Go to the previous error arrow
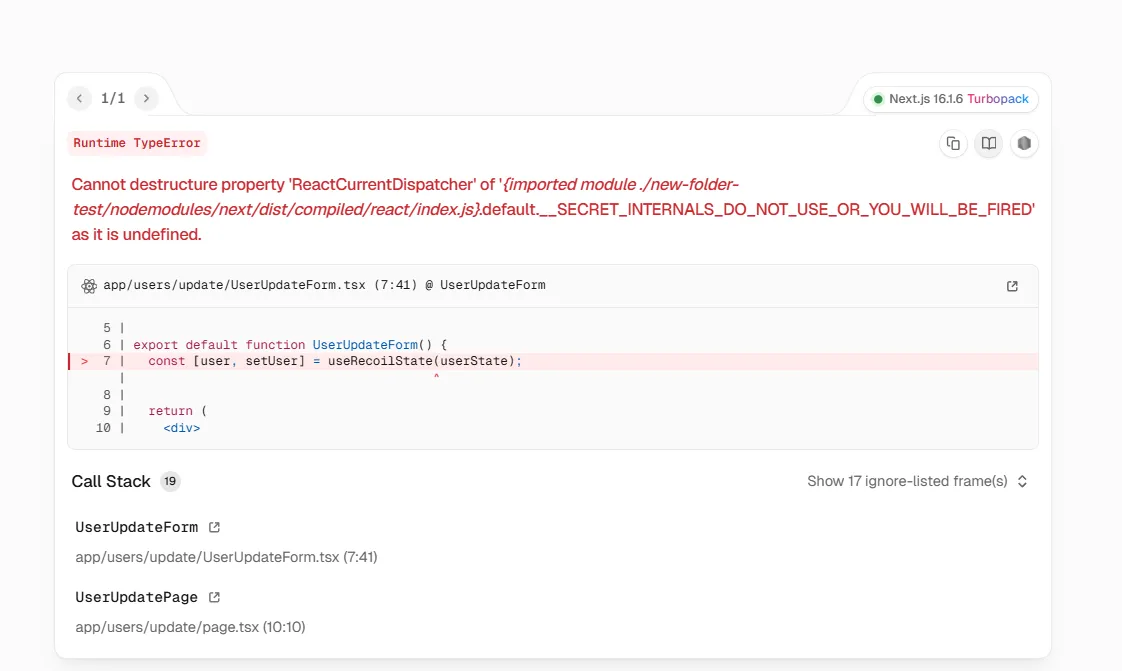Screen dimensions: 1122x671 point(79,98)
